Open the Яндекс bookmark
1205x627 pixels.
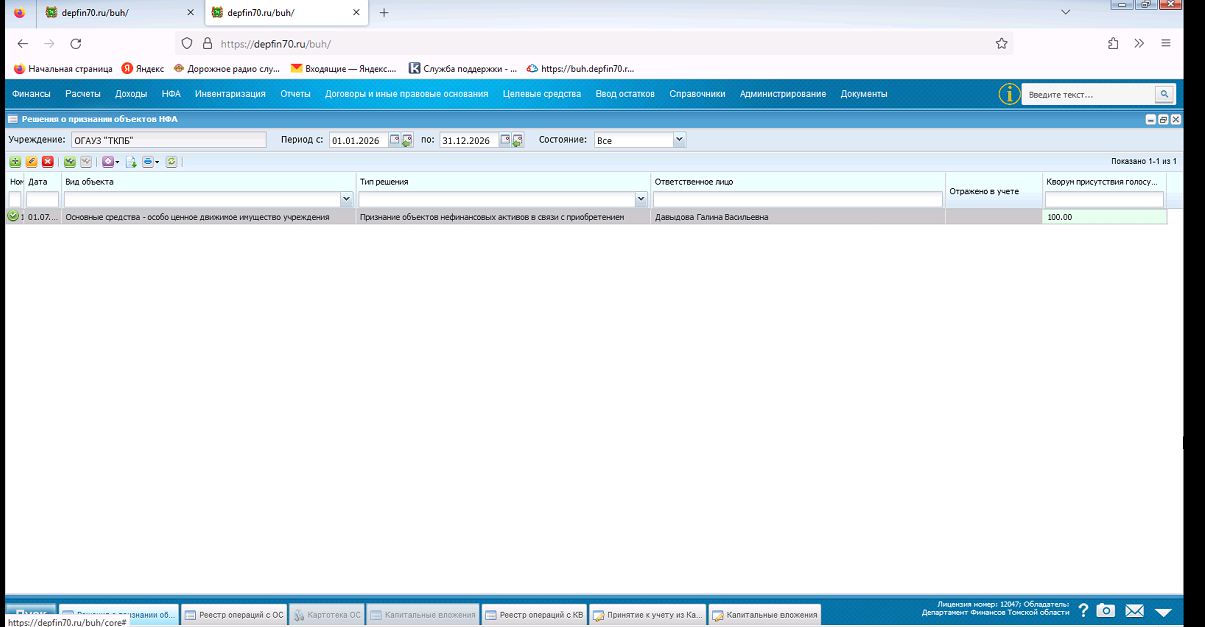click(143, 69)
